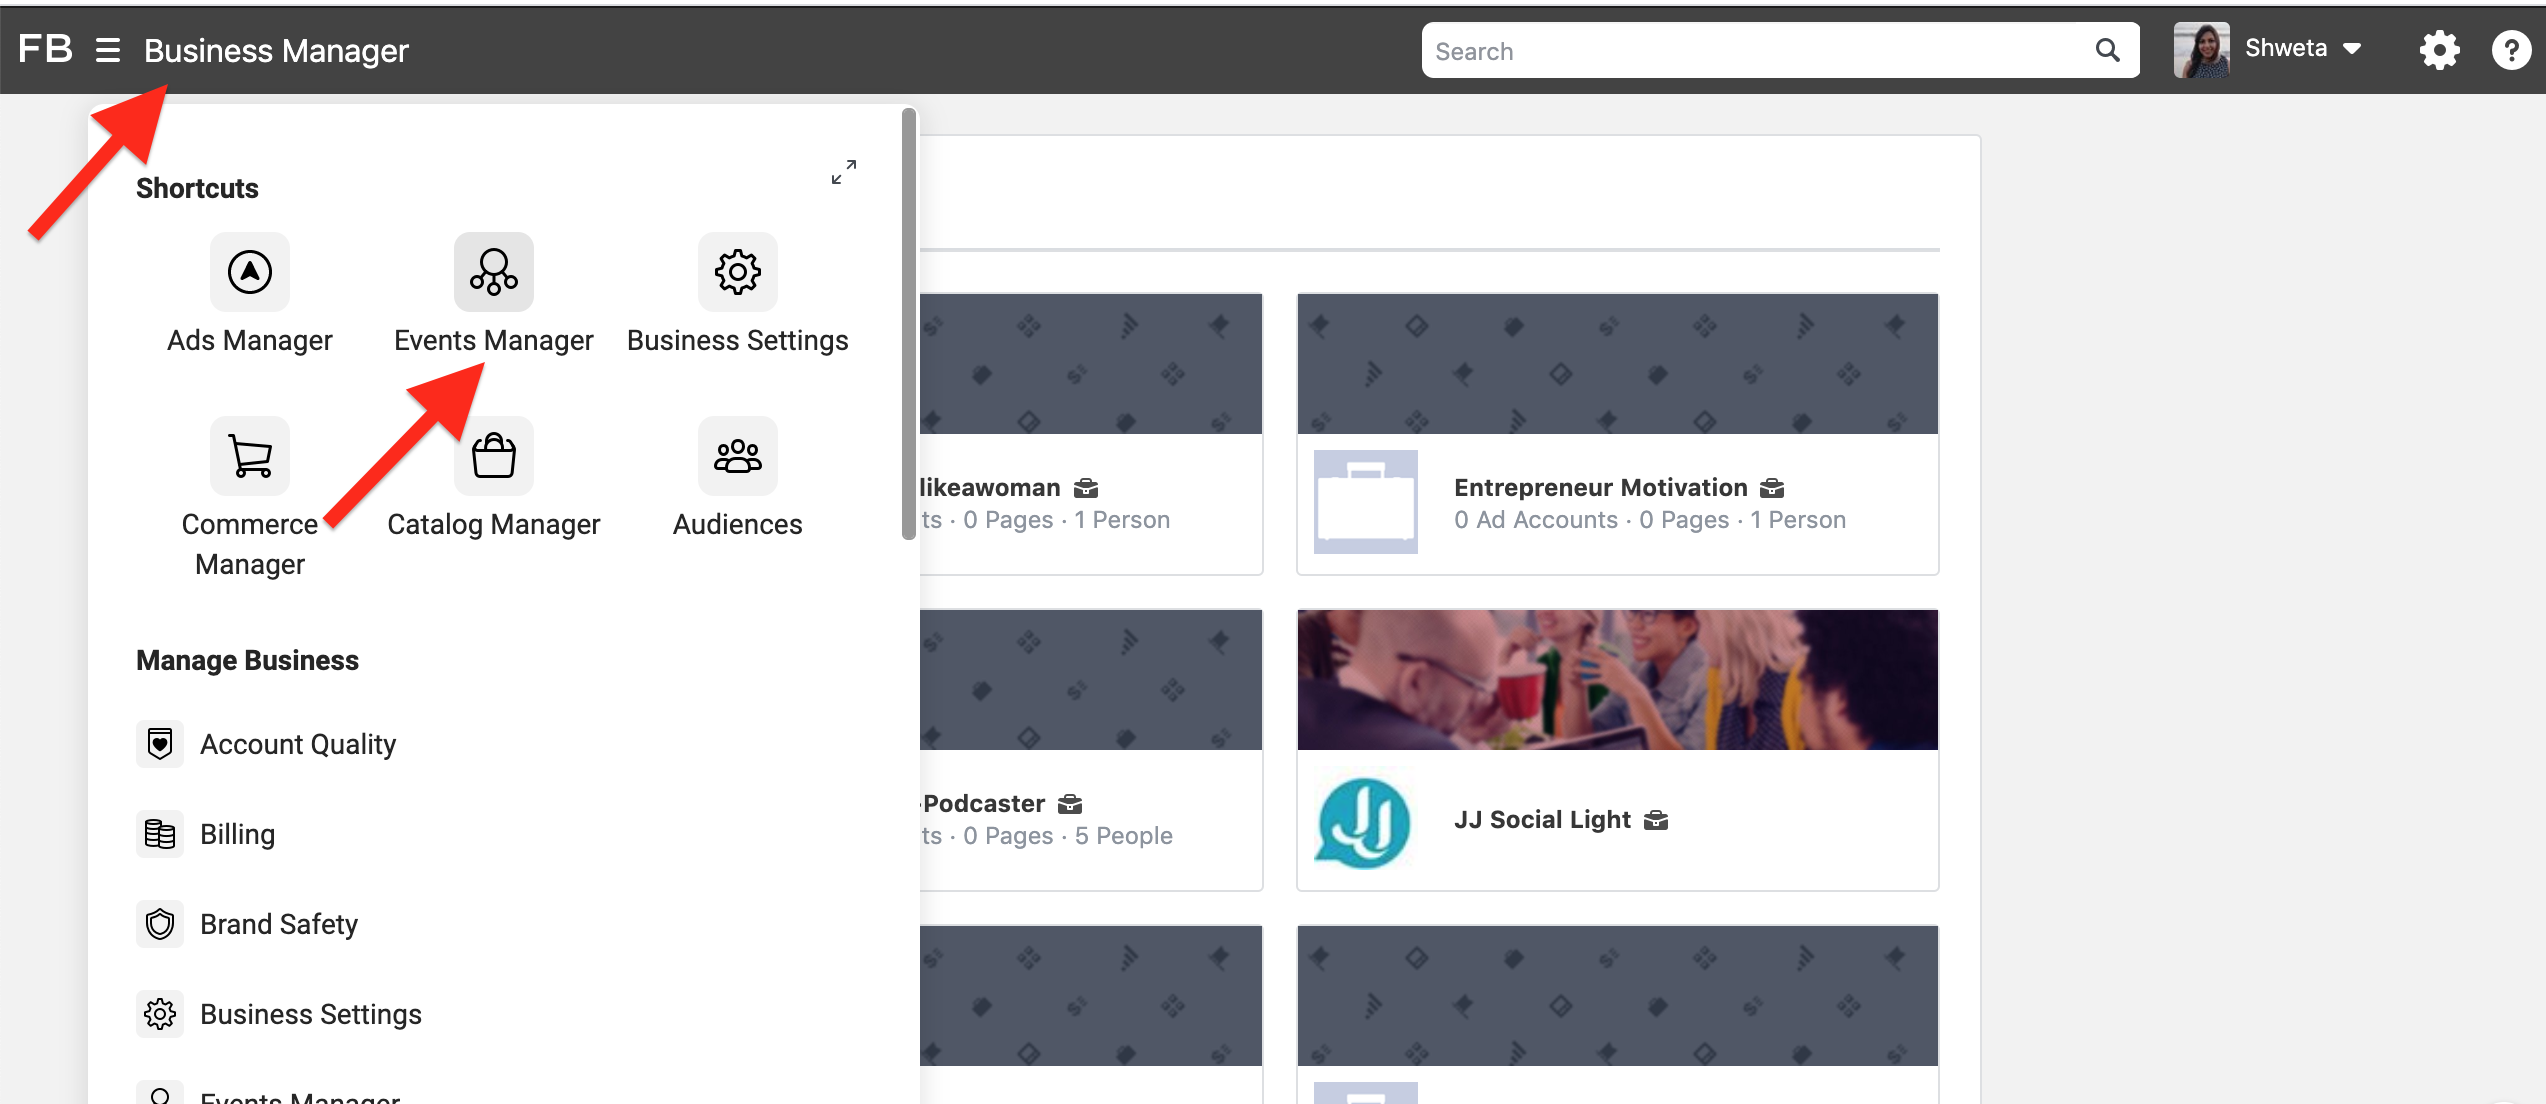Image resolution: width=2546 pixels, height=1104 pixels.
Task: Click the Business Manager title
Action: pos(276,50)
